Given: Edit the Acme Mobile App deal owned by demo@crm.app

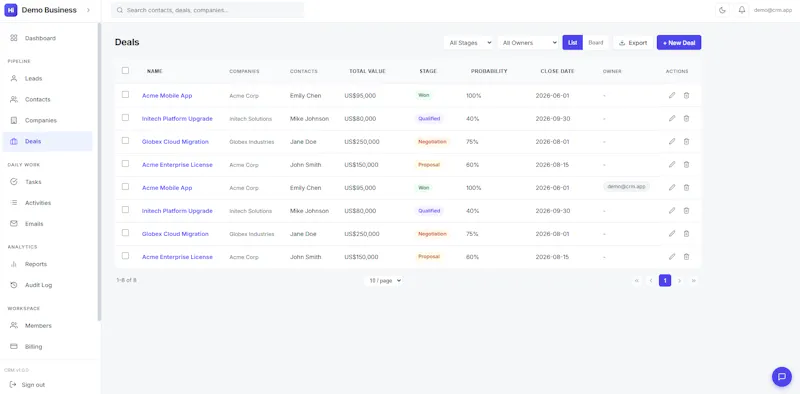Looking at the screenshot, I should click(672, 187).
